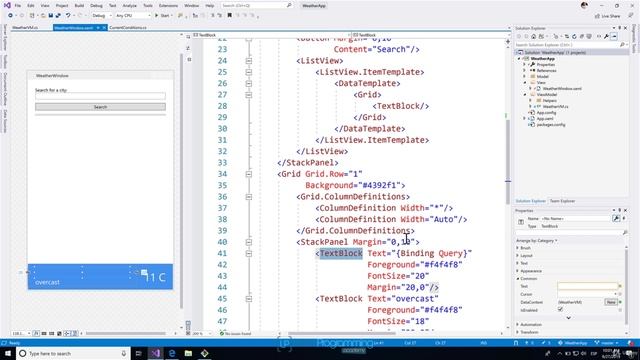
Task: Click the Visual Studio taskbar icon
Action: click(x=156, y=353)
